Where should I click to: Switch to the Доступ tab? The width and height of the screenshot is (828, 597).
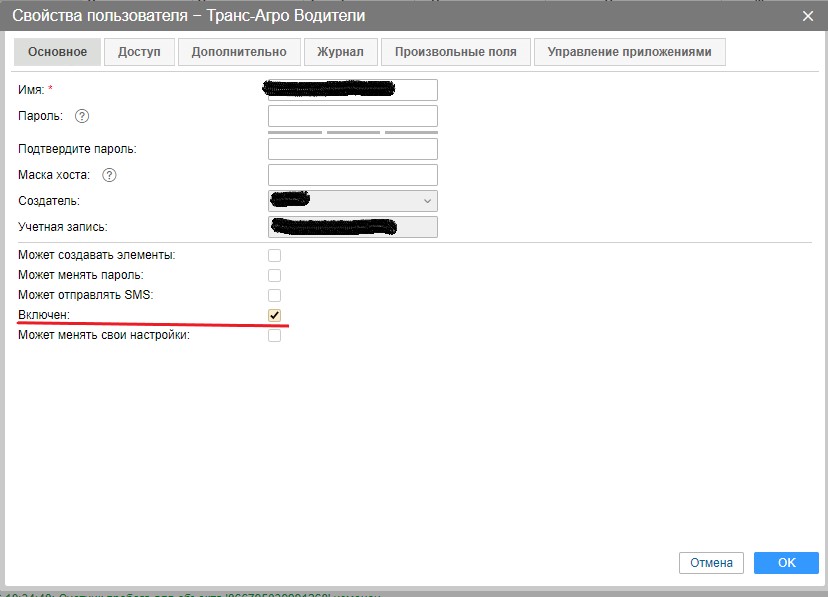click(x=139, y=52)
